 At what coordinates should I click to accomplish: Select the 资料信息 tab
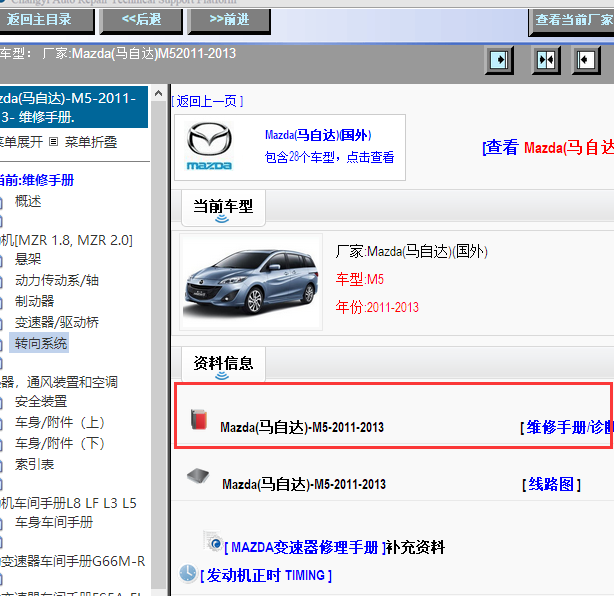(223, 364)
